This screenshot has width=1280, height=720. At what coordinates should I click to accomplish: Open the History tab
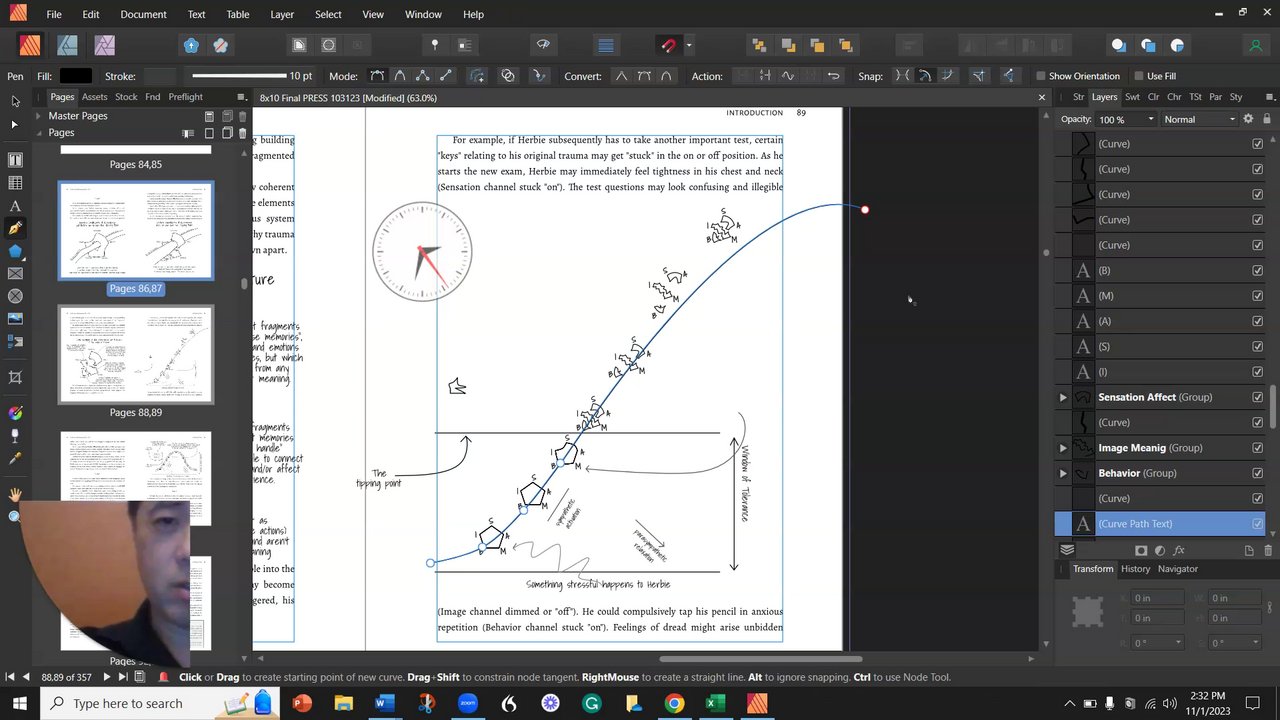click(1135, 569)
